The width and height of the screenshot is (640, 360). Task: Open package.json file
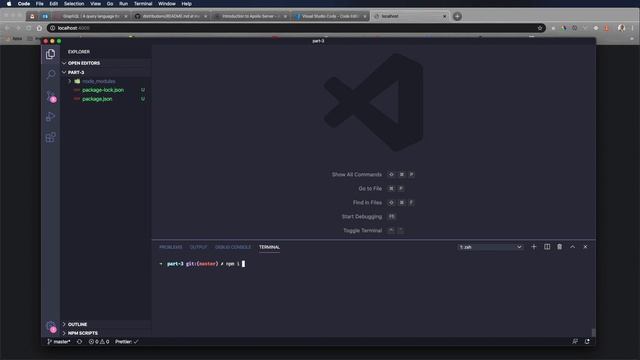click(x=97, y=99)
